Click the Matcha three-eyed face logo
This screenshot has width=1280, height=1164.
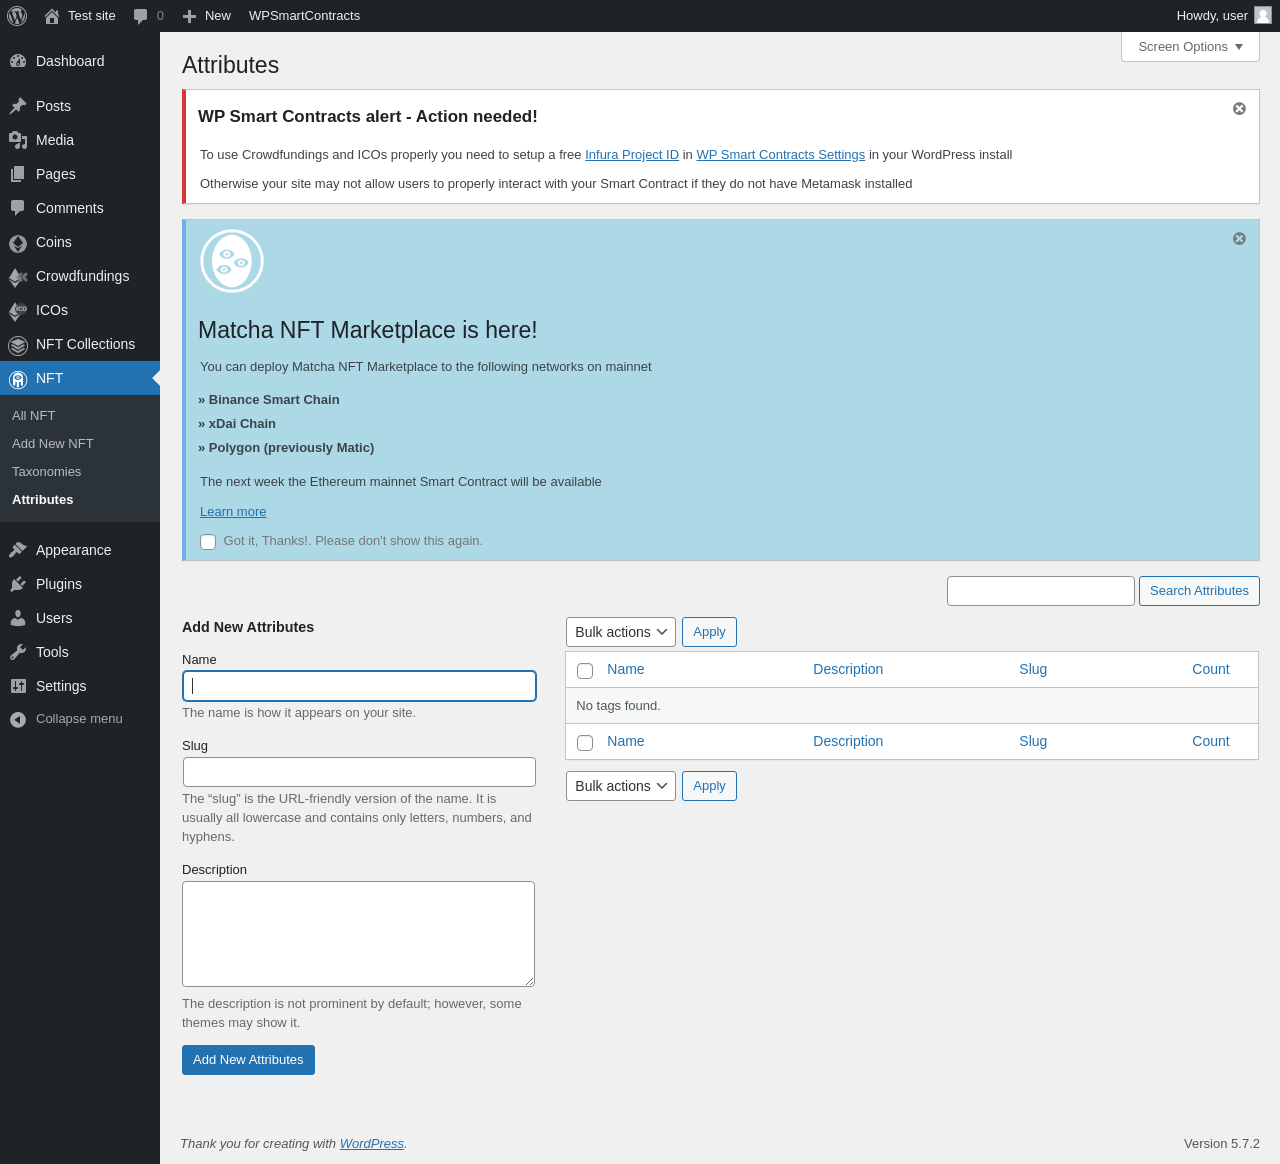coord(232,261)
